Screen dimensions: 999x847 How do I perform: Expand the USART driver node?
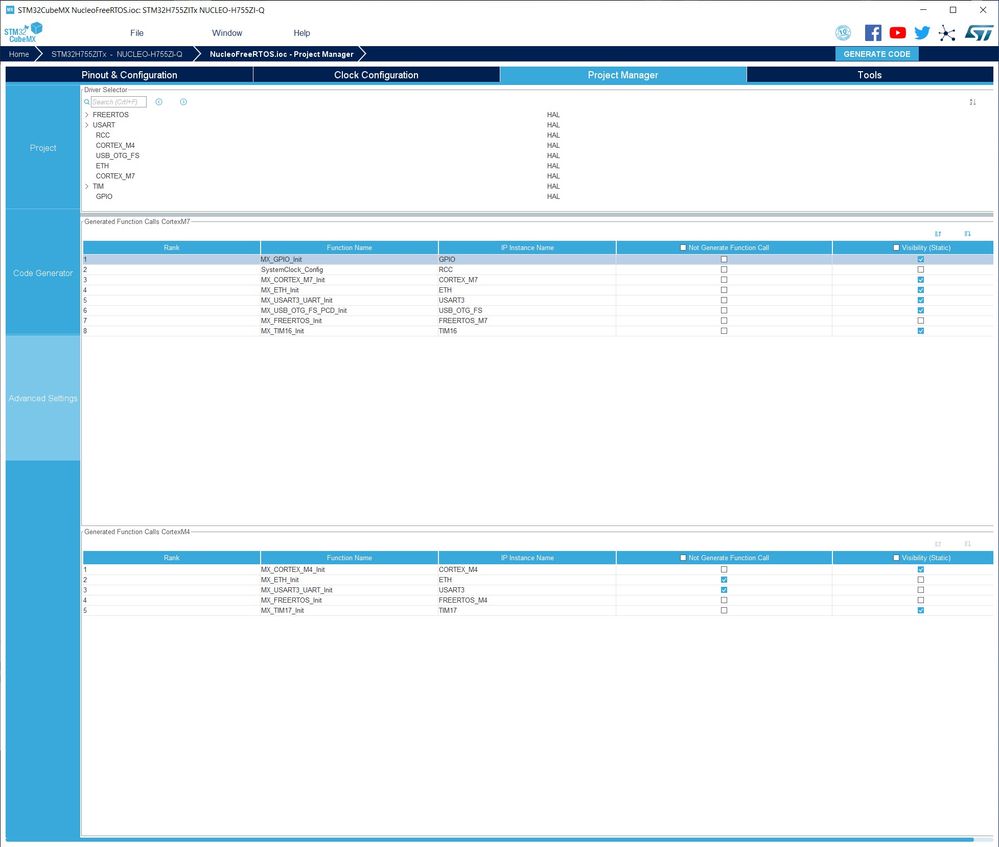[x=87, y=125]
